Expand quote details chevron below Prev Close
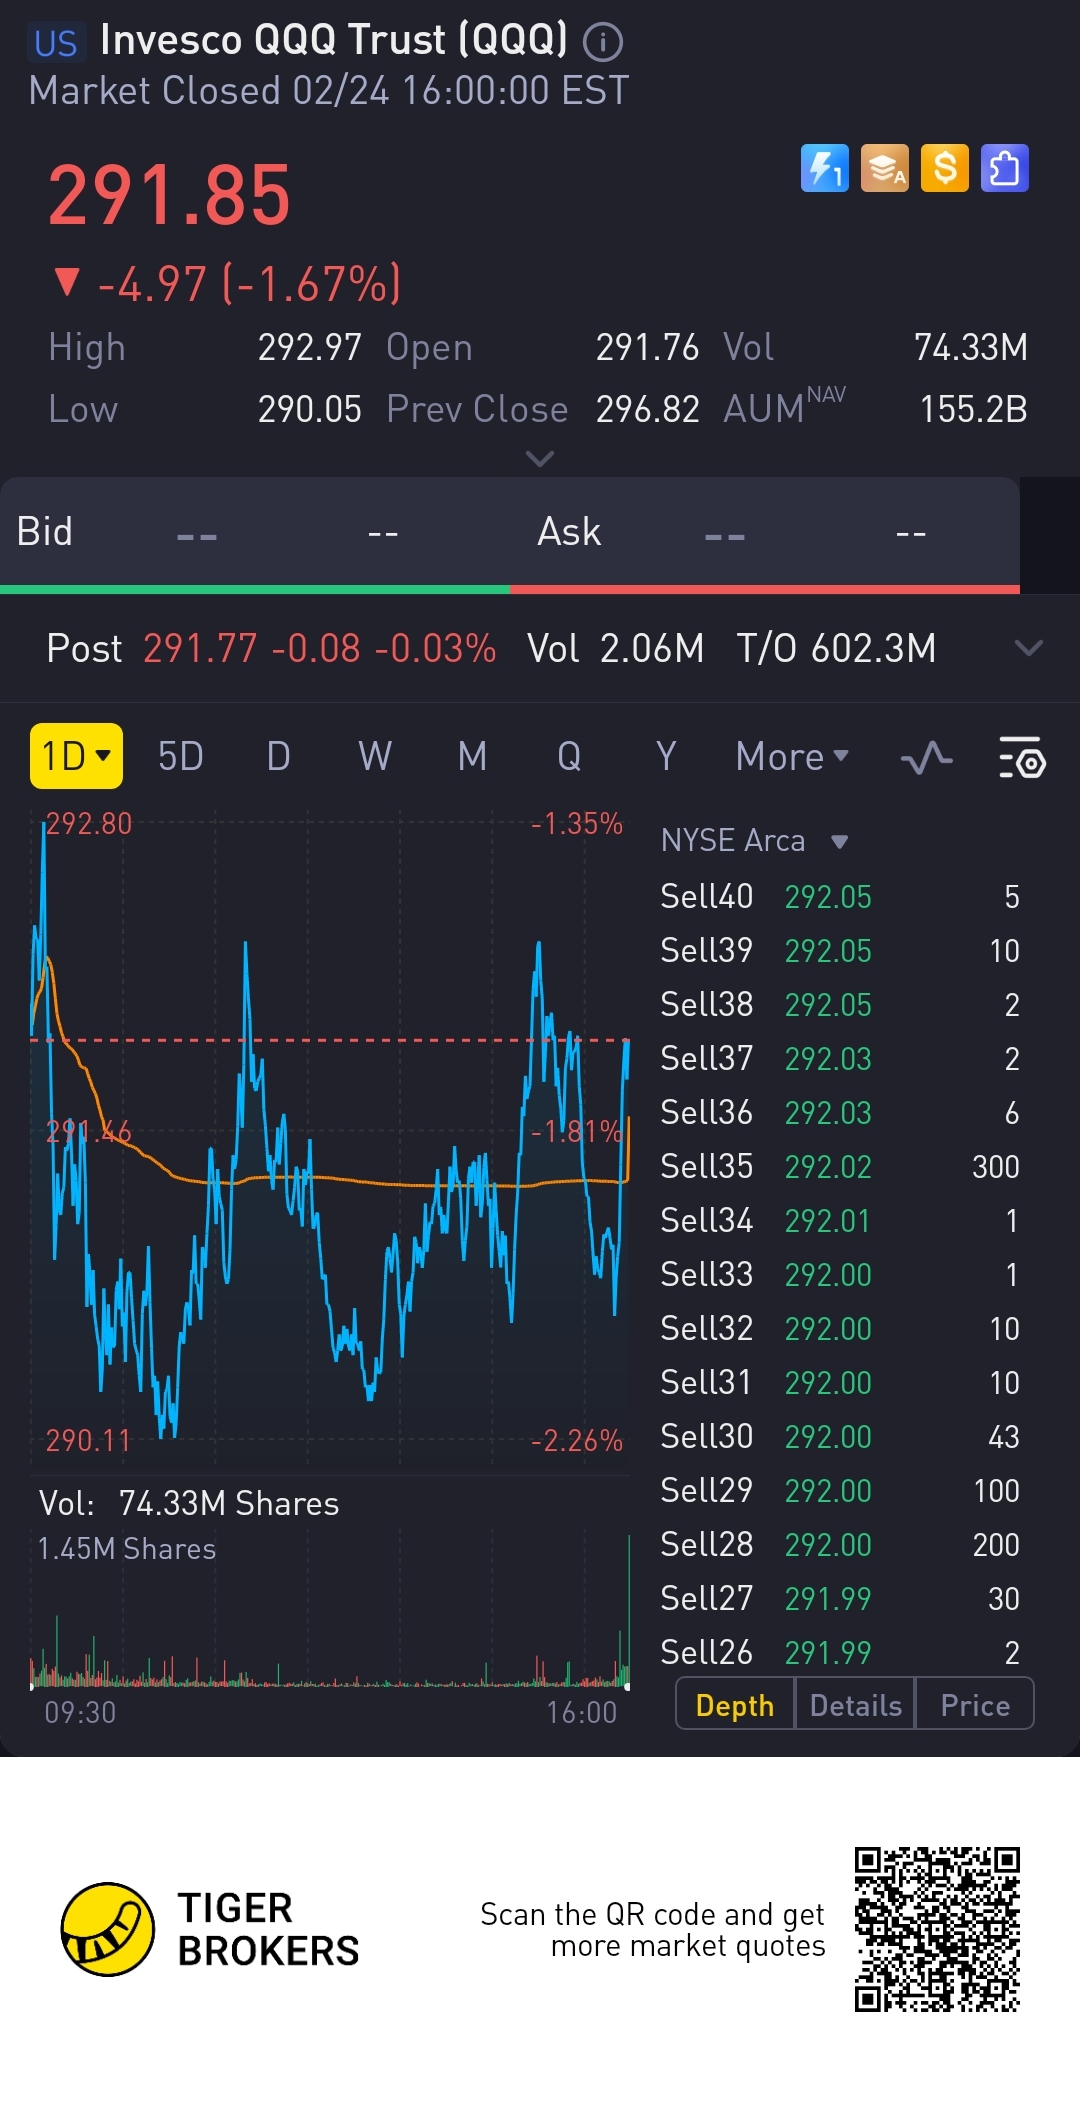The height and width of the screenshot is (2102, 1080). point(540,459)
